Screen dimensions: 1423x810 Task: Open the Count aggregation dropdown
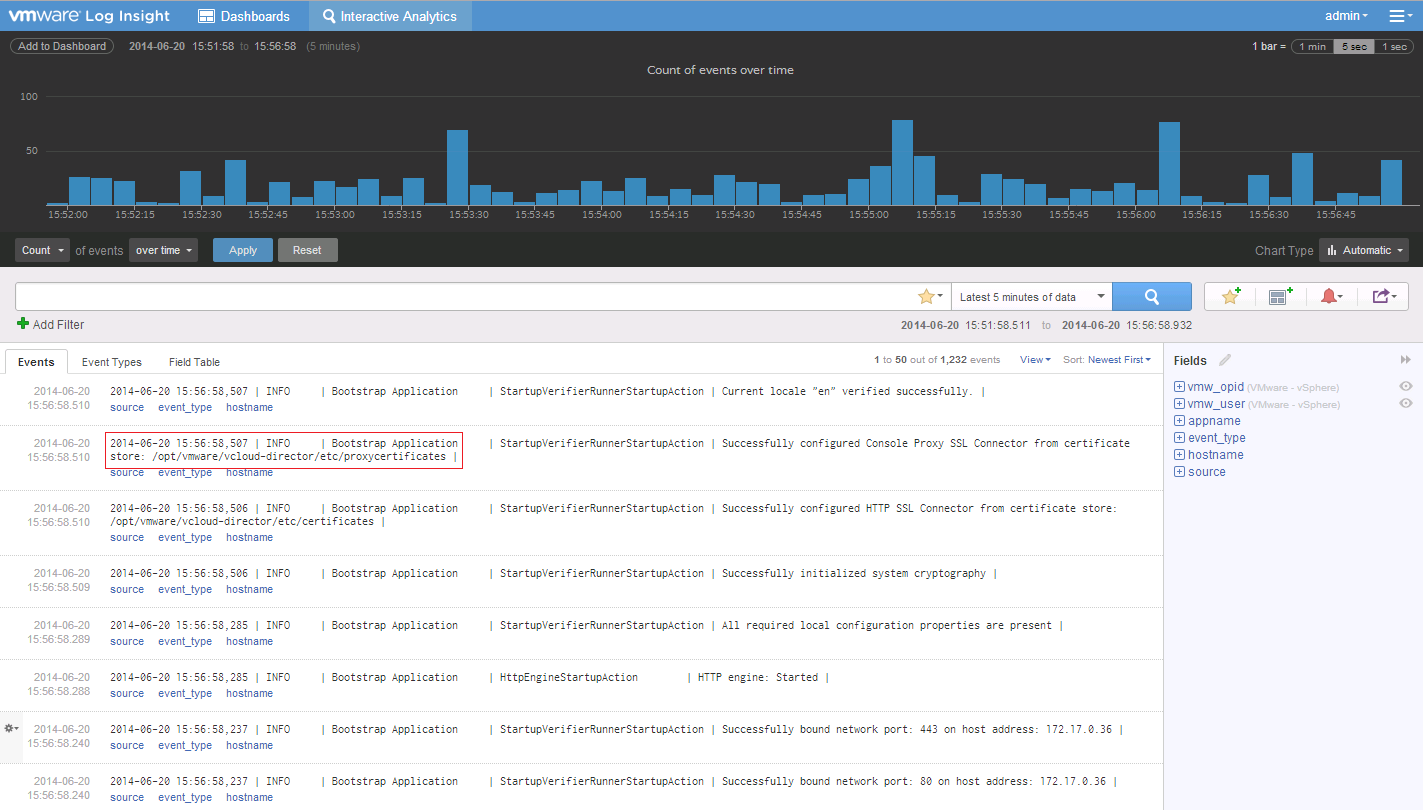coord(42,250)
